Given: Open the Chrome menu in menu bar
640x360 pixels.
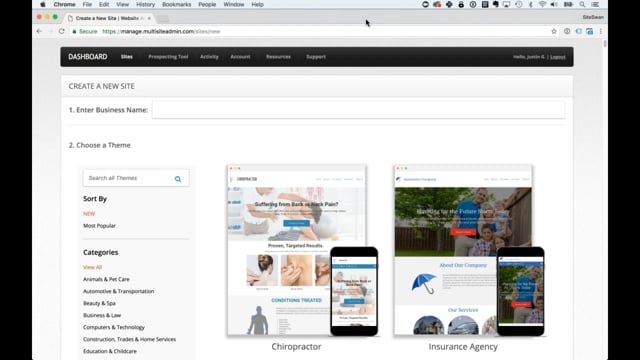Looking at the screenshot, I should [64, 4].
